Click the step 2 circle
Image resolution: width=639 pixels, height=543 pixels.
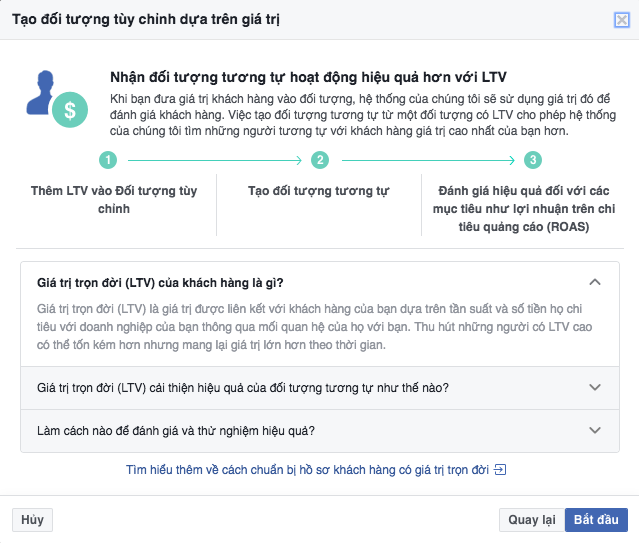tap(320, 160)
